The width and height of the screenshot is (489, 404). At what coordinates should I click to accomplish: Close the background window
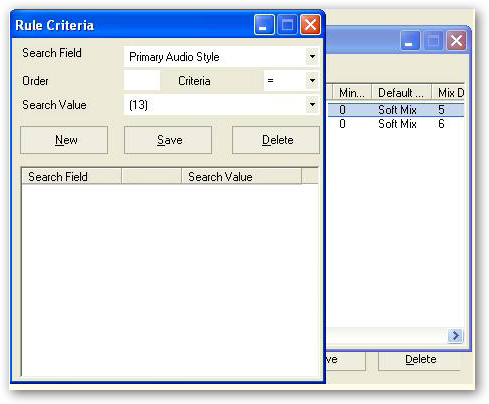456,41
